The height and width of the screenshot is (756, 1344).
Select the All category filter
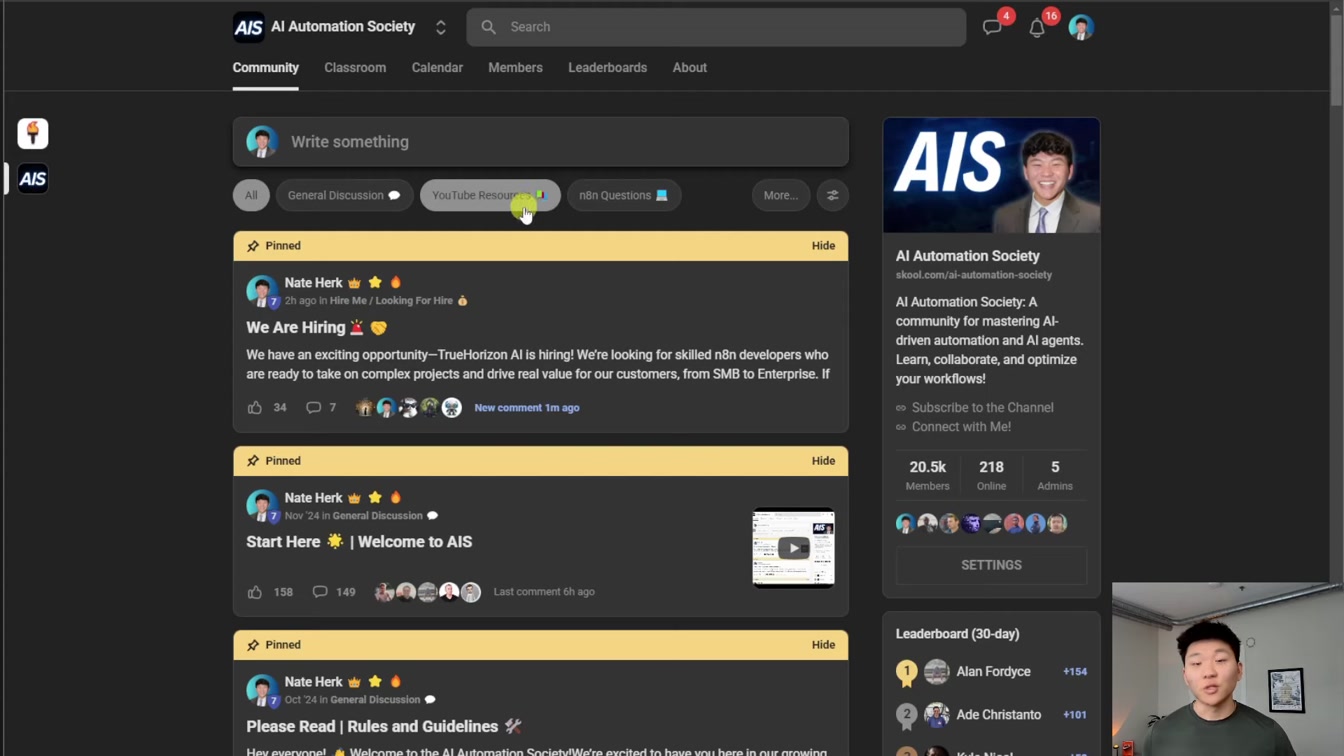[x=251, y=195]
